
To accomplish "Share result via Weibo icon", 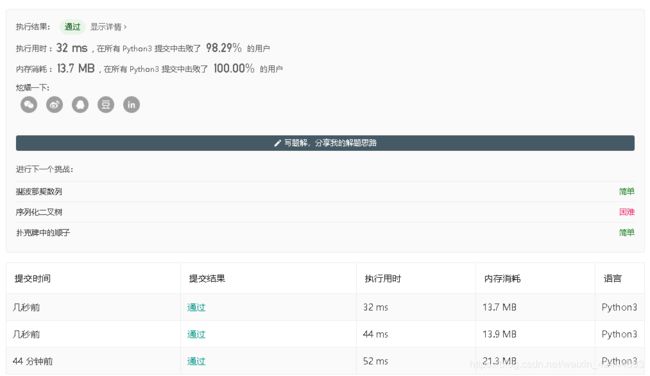I will pos(54,104).
